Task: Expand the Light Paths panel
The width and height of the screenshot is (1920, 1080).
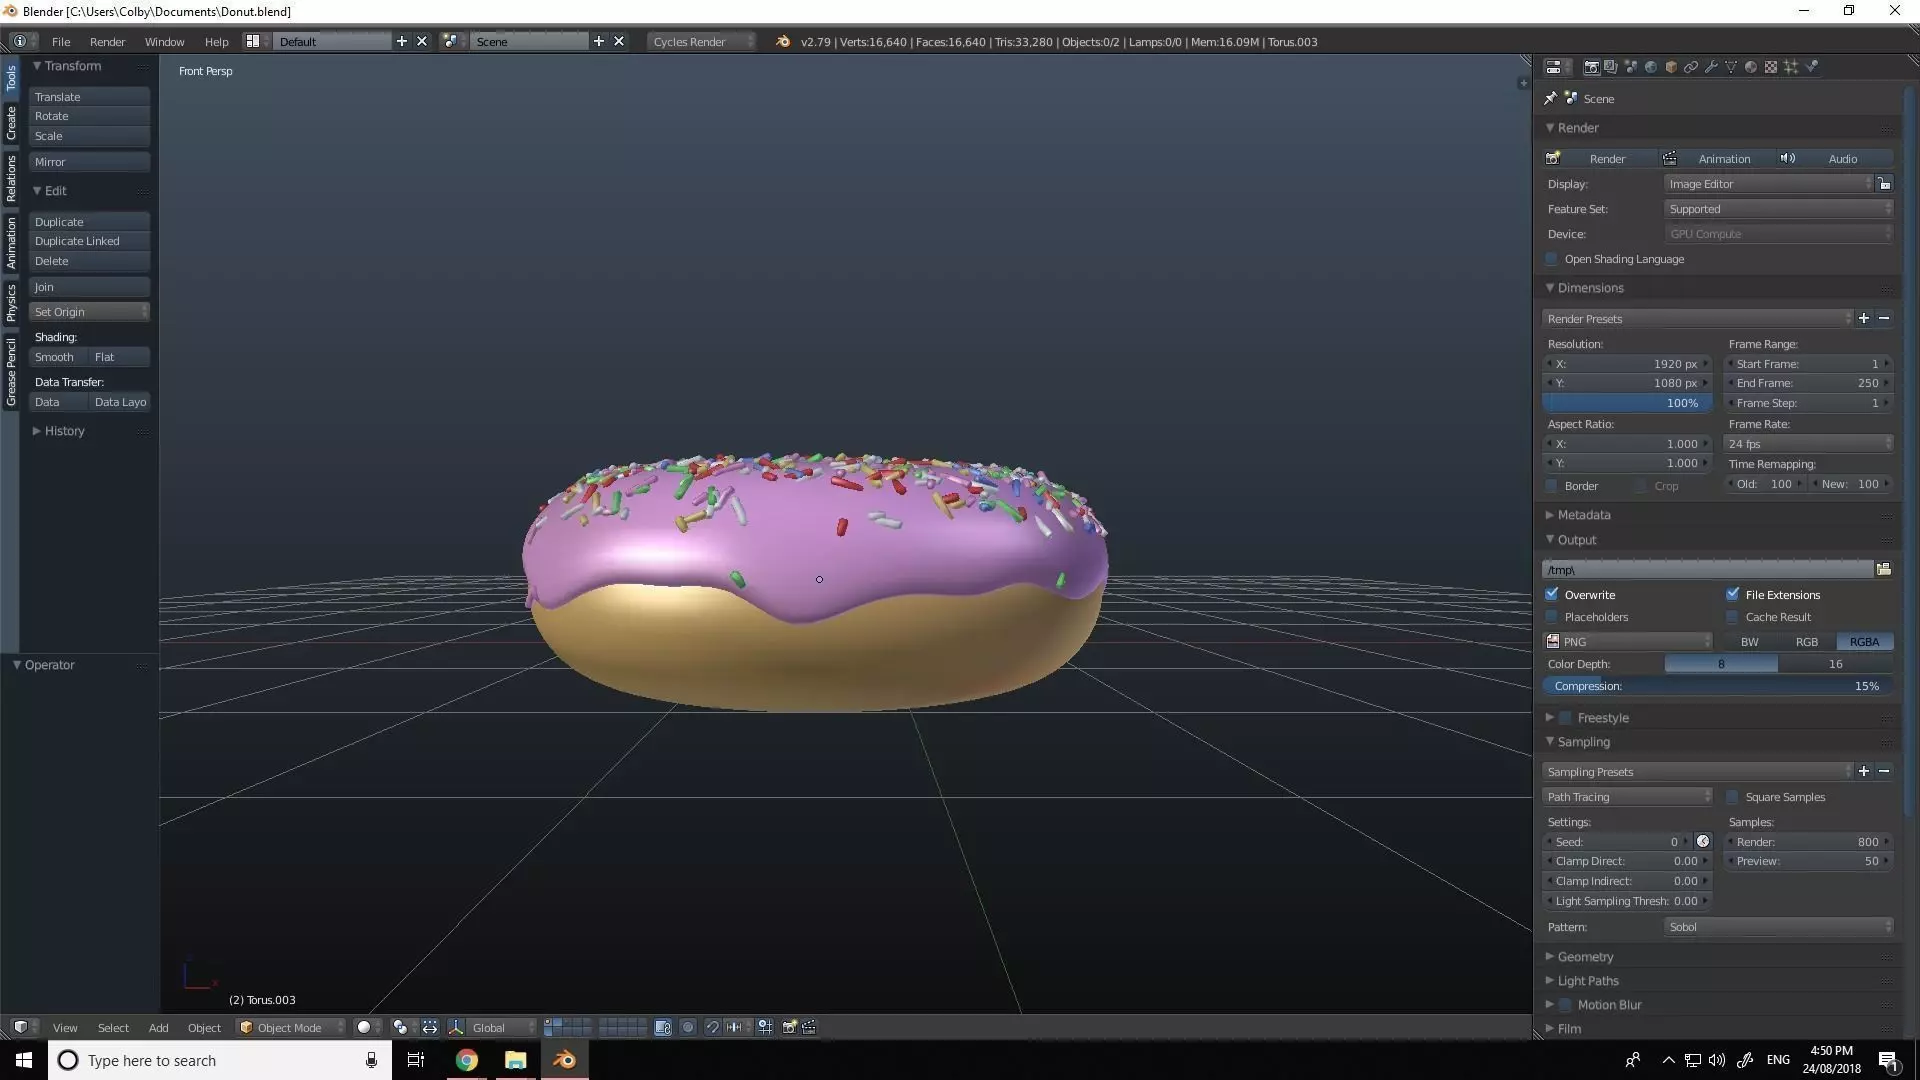Action: [x=1587, y=981]
